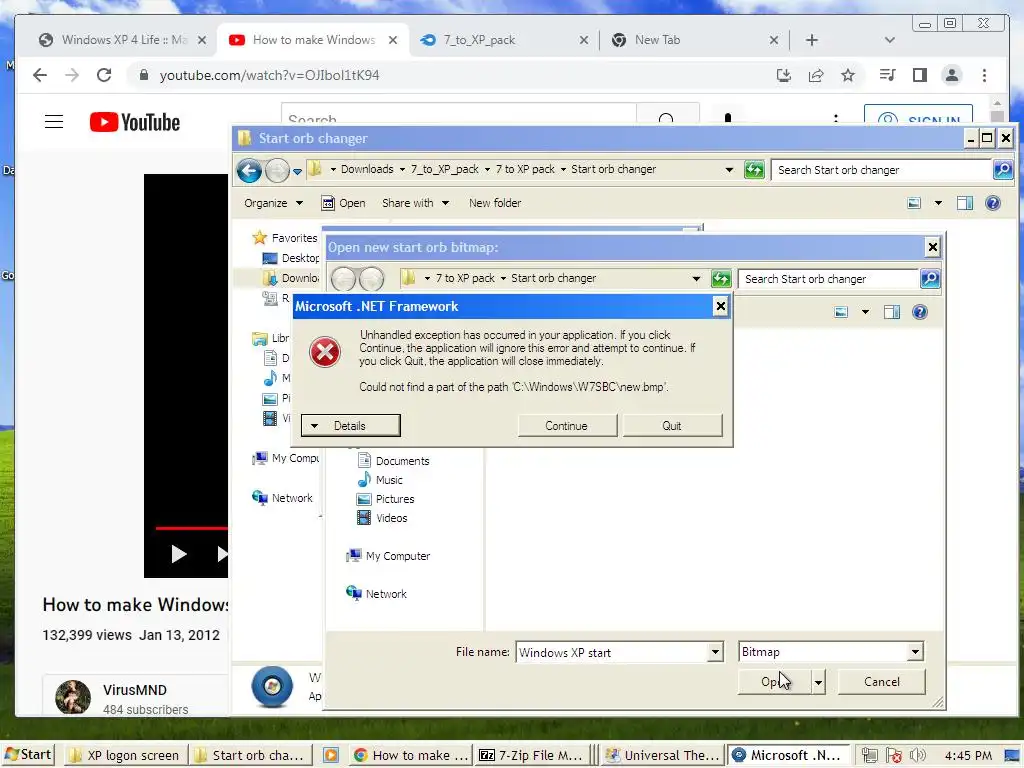Click explorer help icon in toolbar

(x=993, y=203)
